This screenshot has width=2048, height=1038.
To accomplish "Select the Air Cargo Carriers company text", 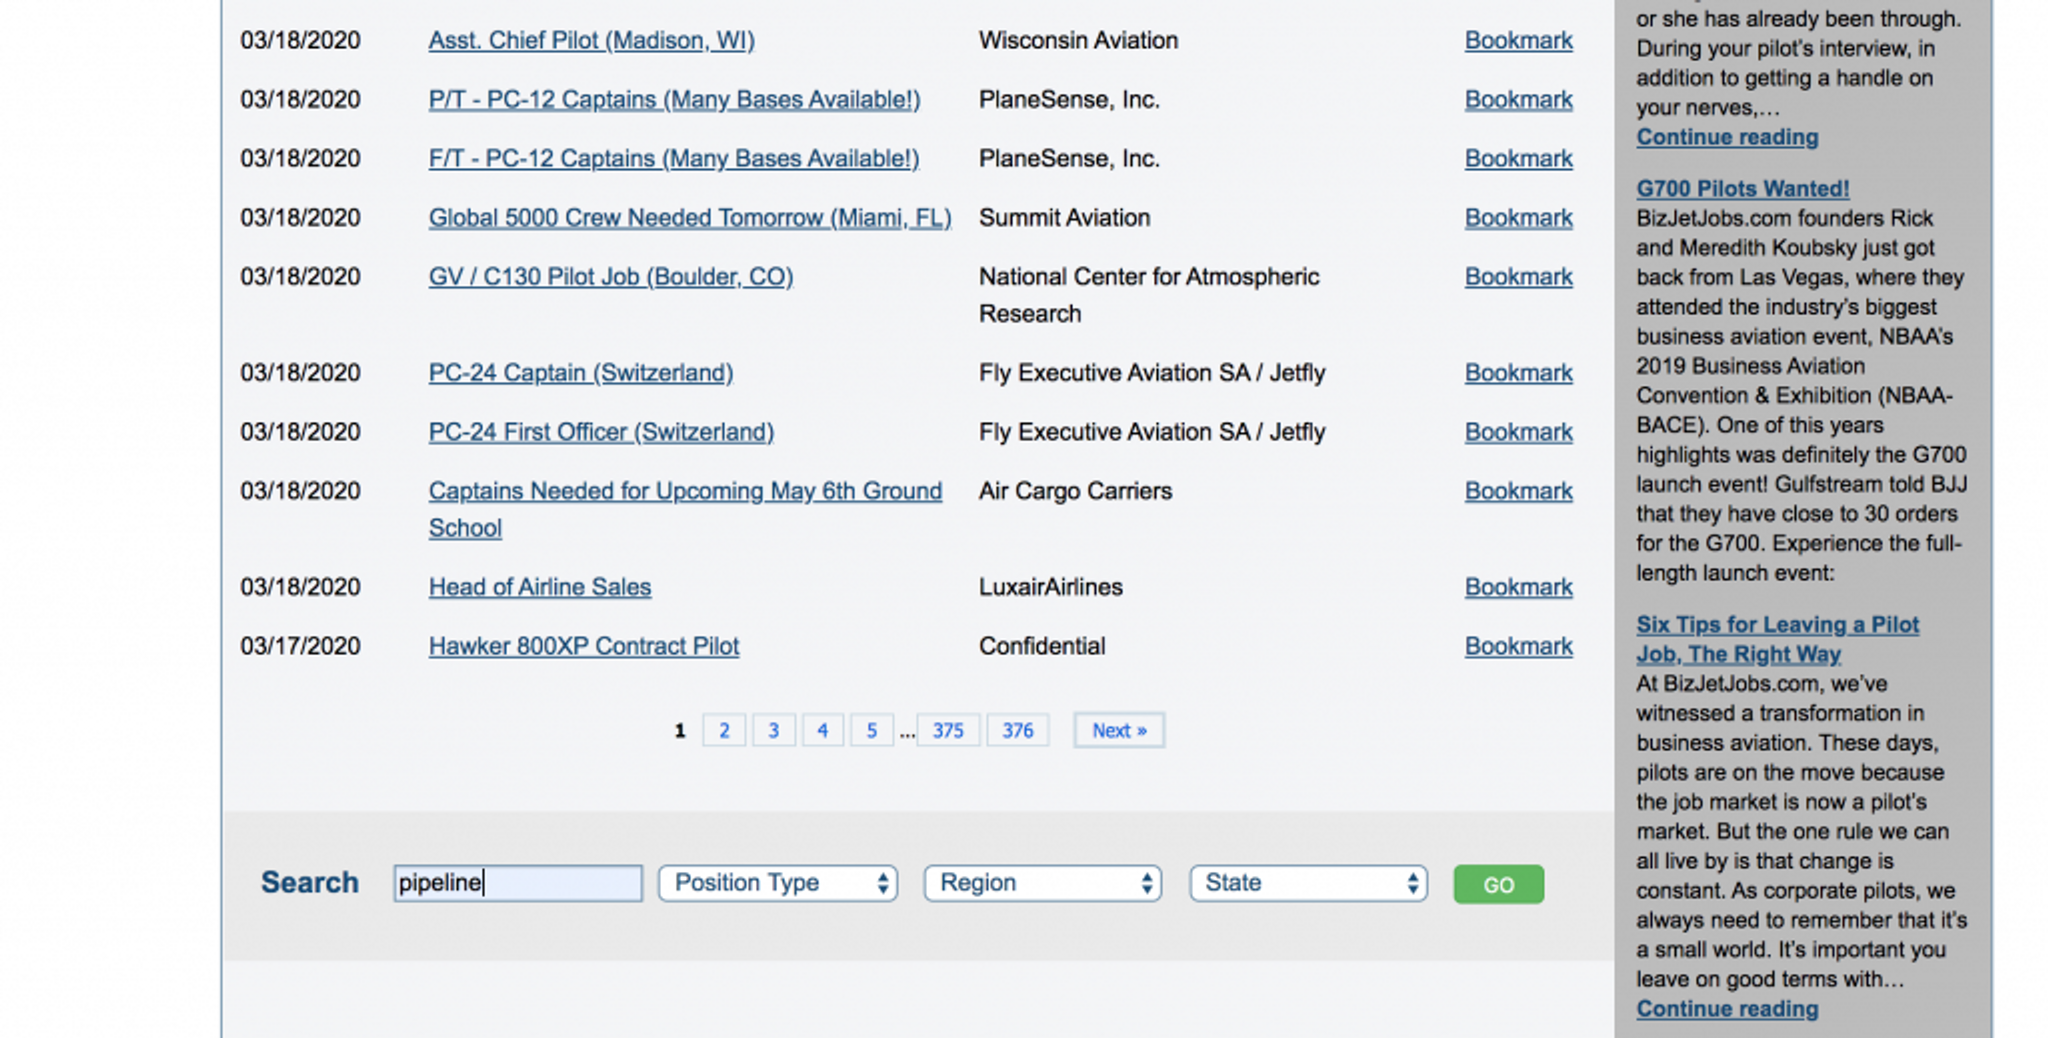I will [x=1075, y=490].
